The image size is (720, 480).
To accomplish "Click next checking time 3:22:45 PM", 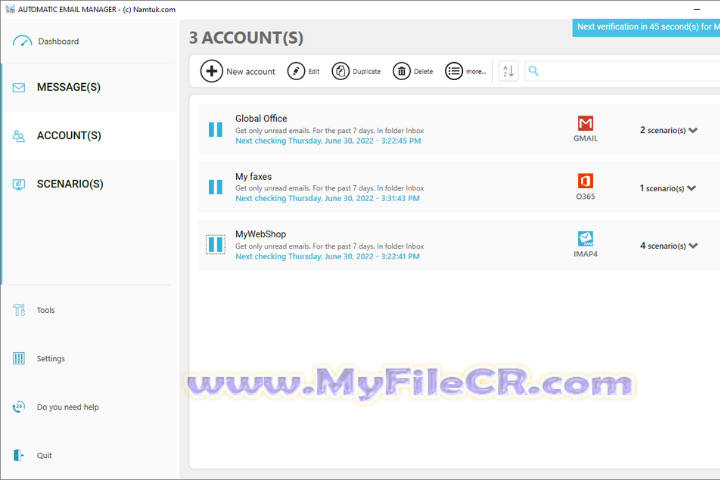I will (x=328, y=141).
